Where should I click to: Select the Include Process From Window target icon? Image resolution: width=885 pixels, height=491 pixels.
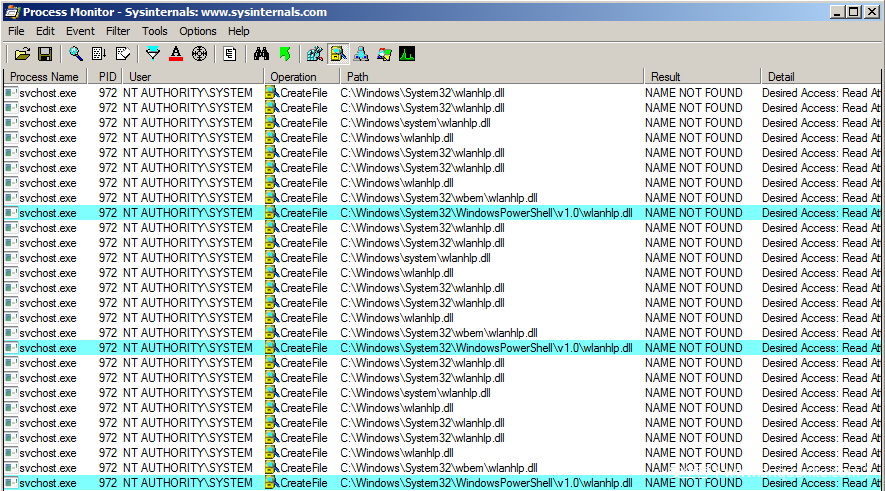tap(199, 53)
